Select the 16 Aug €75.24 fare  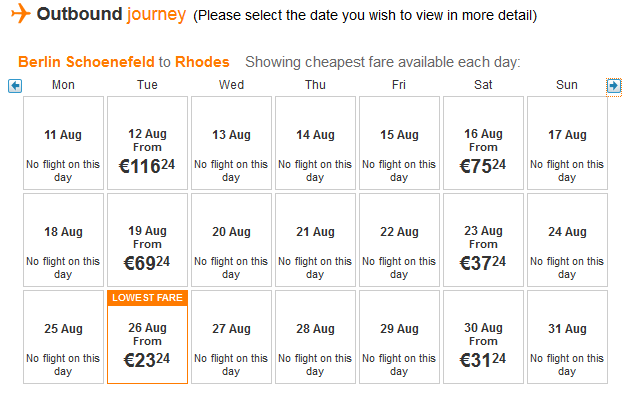pos(483,143)
